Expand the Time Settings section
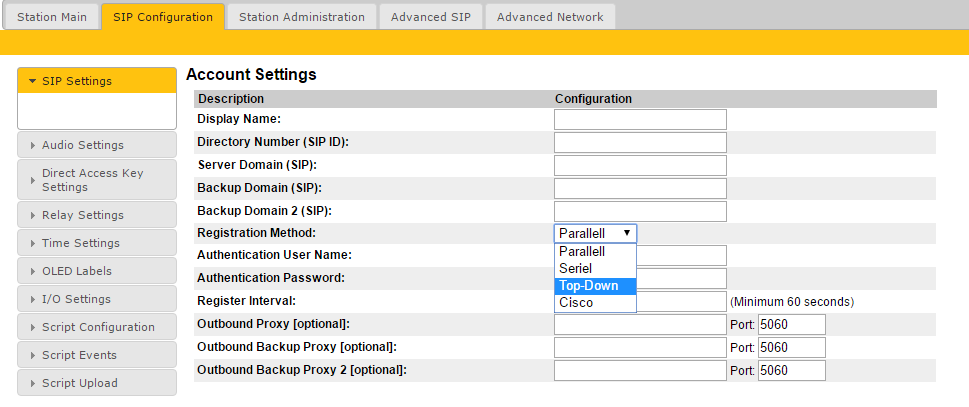Screen dimensions: 969x407 pos(97,243)
